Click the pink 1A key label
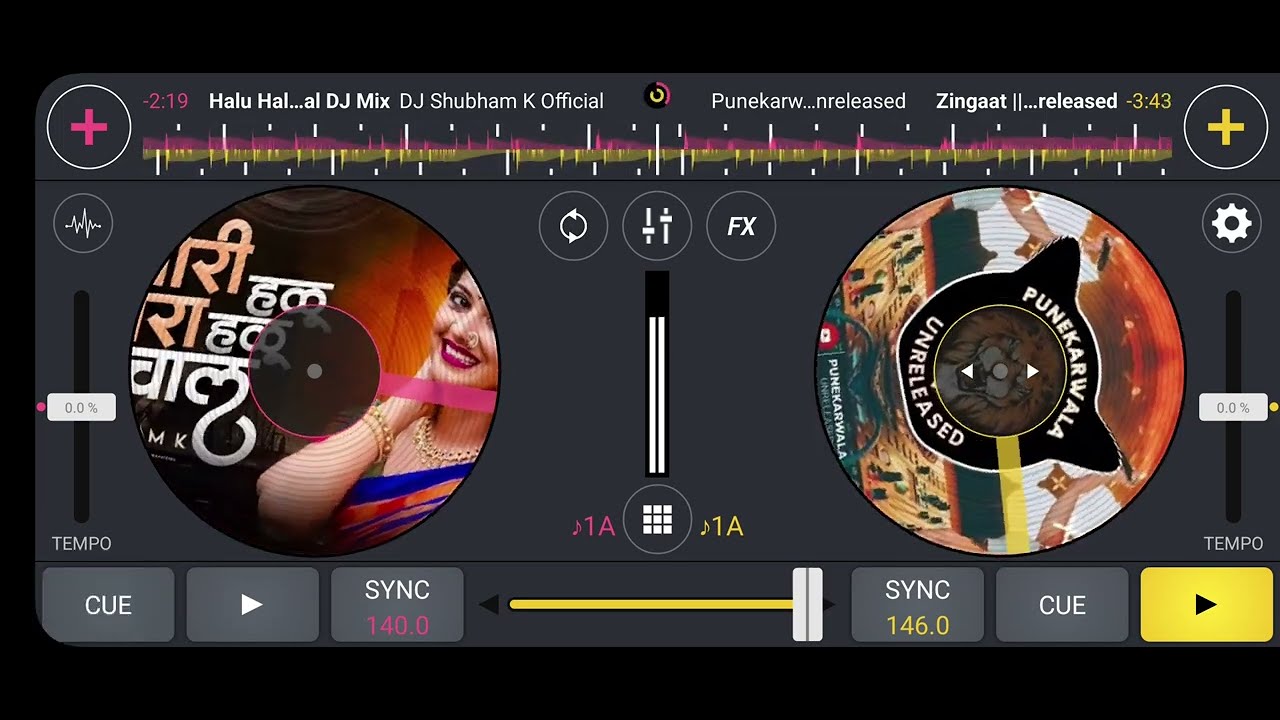 click(592, 526)
